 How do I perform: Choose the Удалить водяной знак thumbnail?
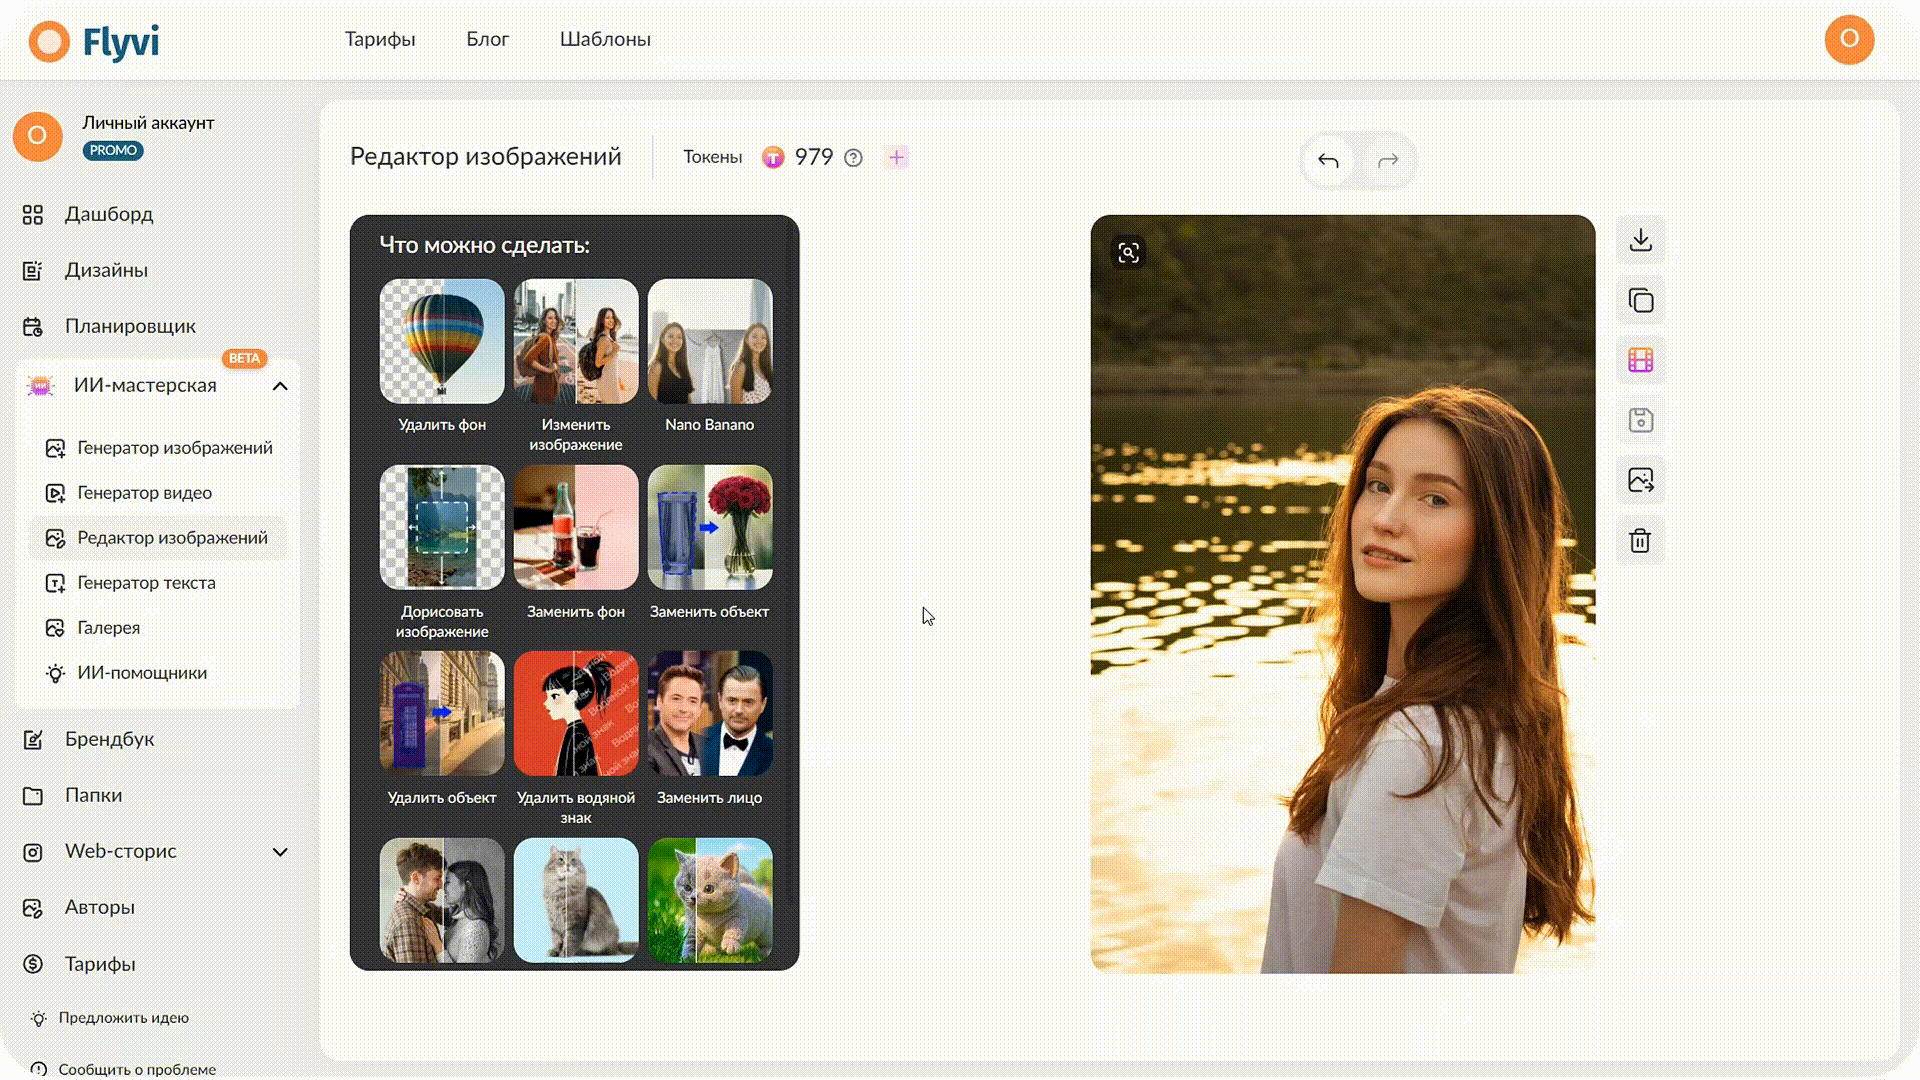[x=576, y=714]
